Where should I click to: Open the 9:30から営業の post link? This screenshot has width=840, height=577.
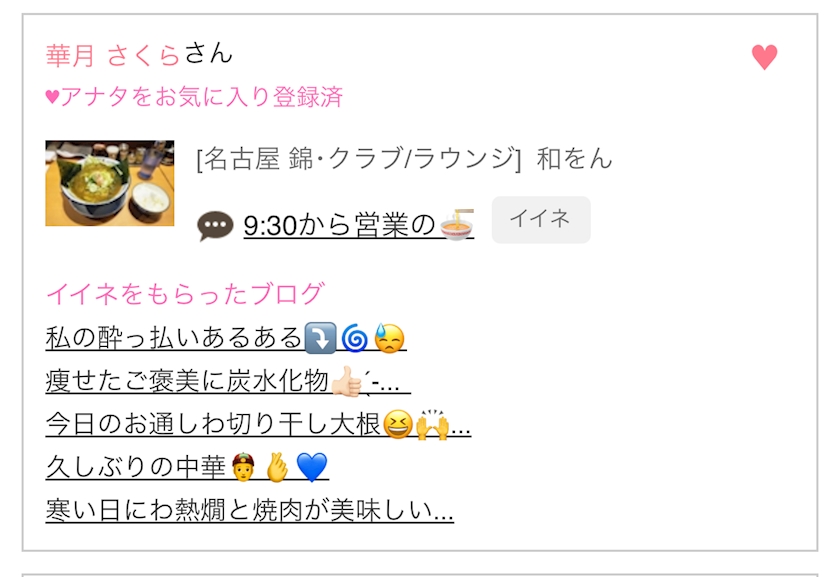tap(358, 226)
